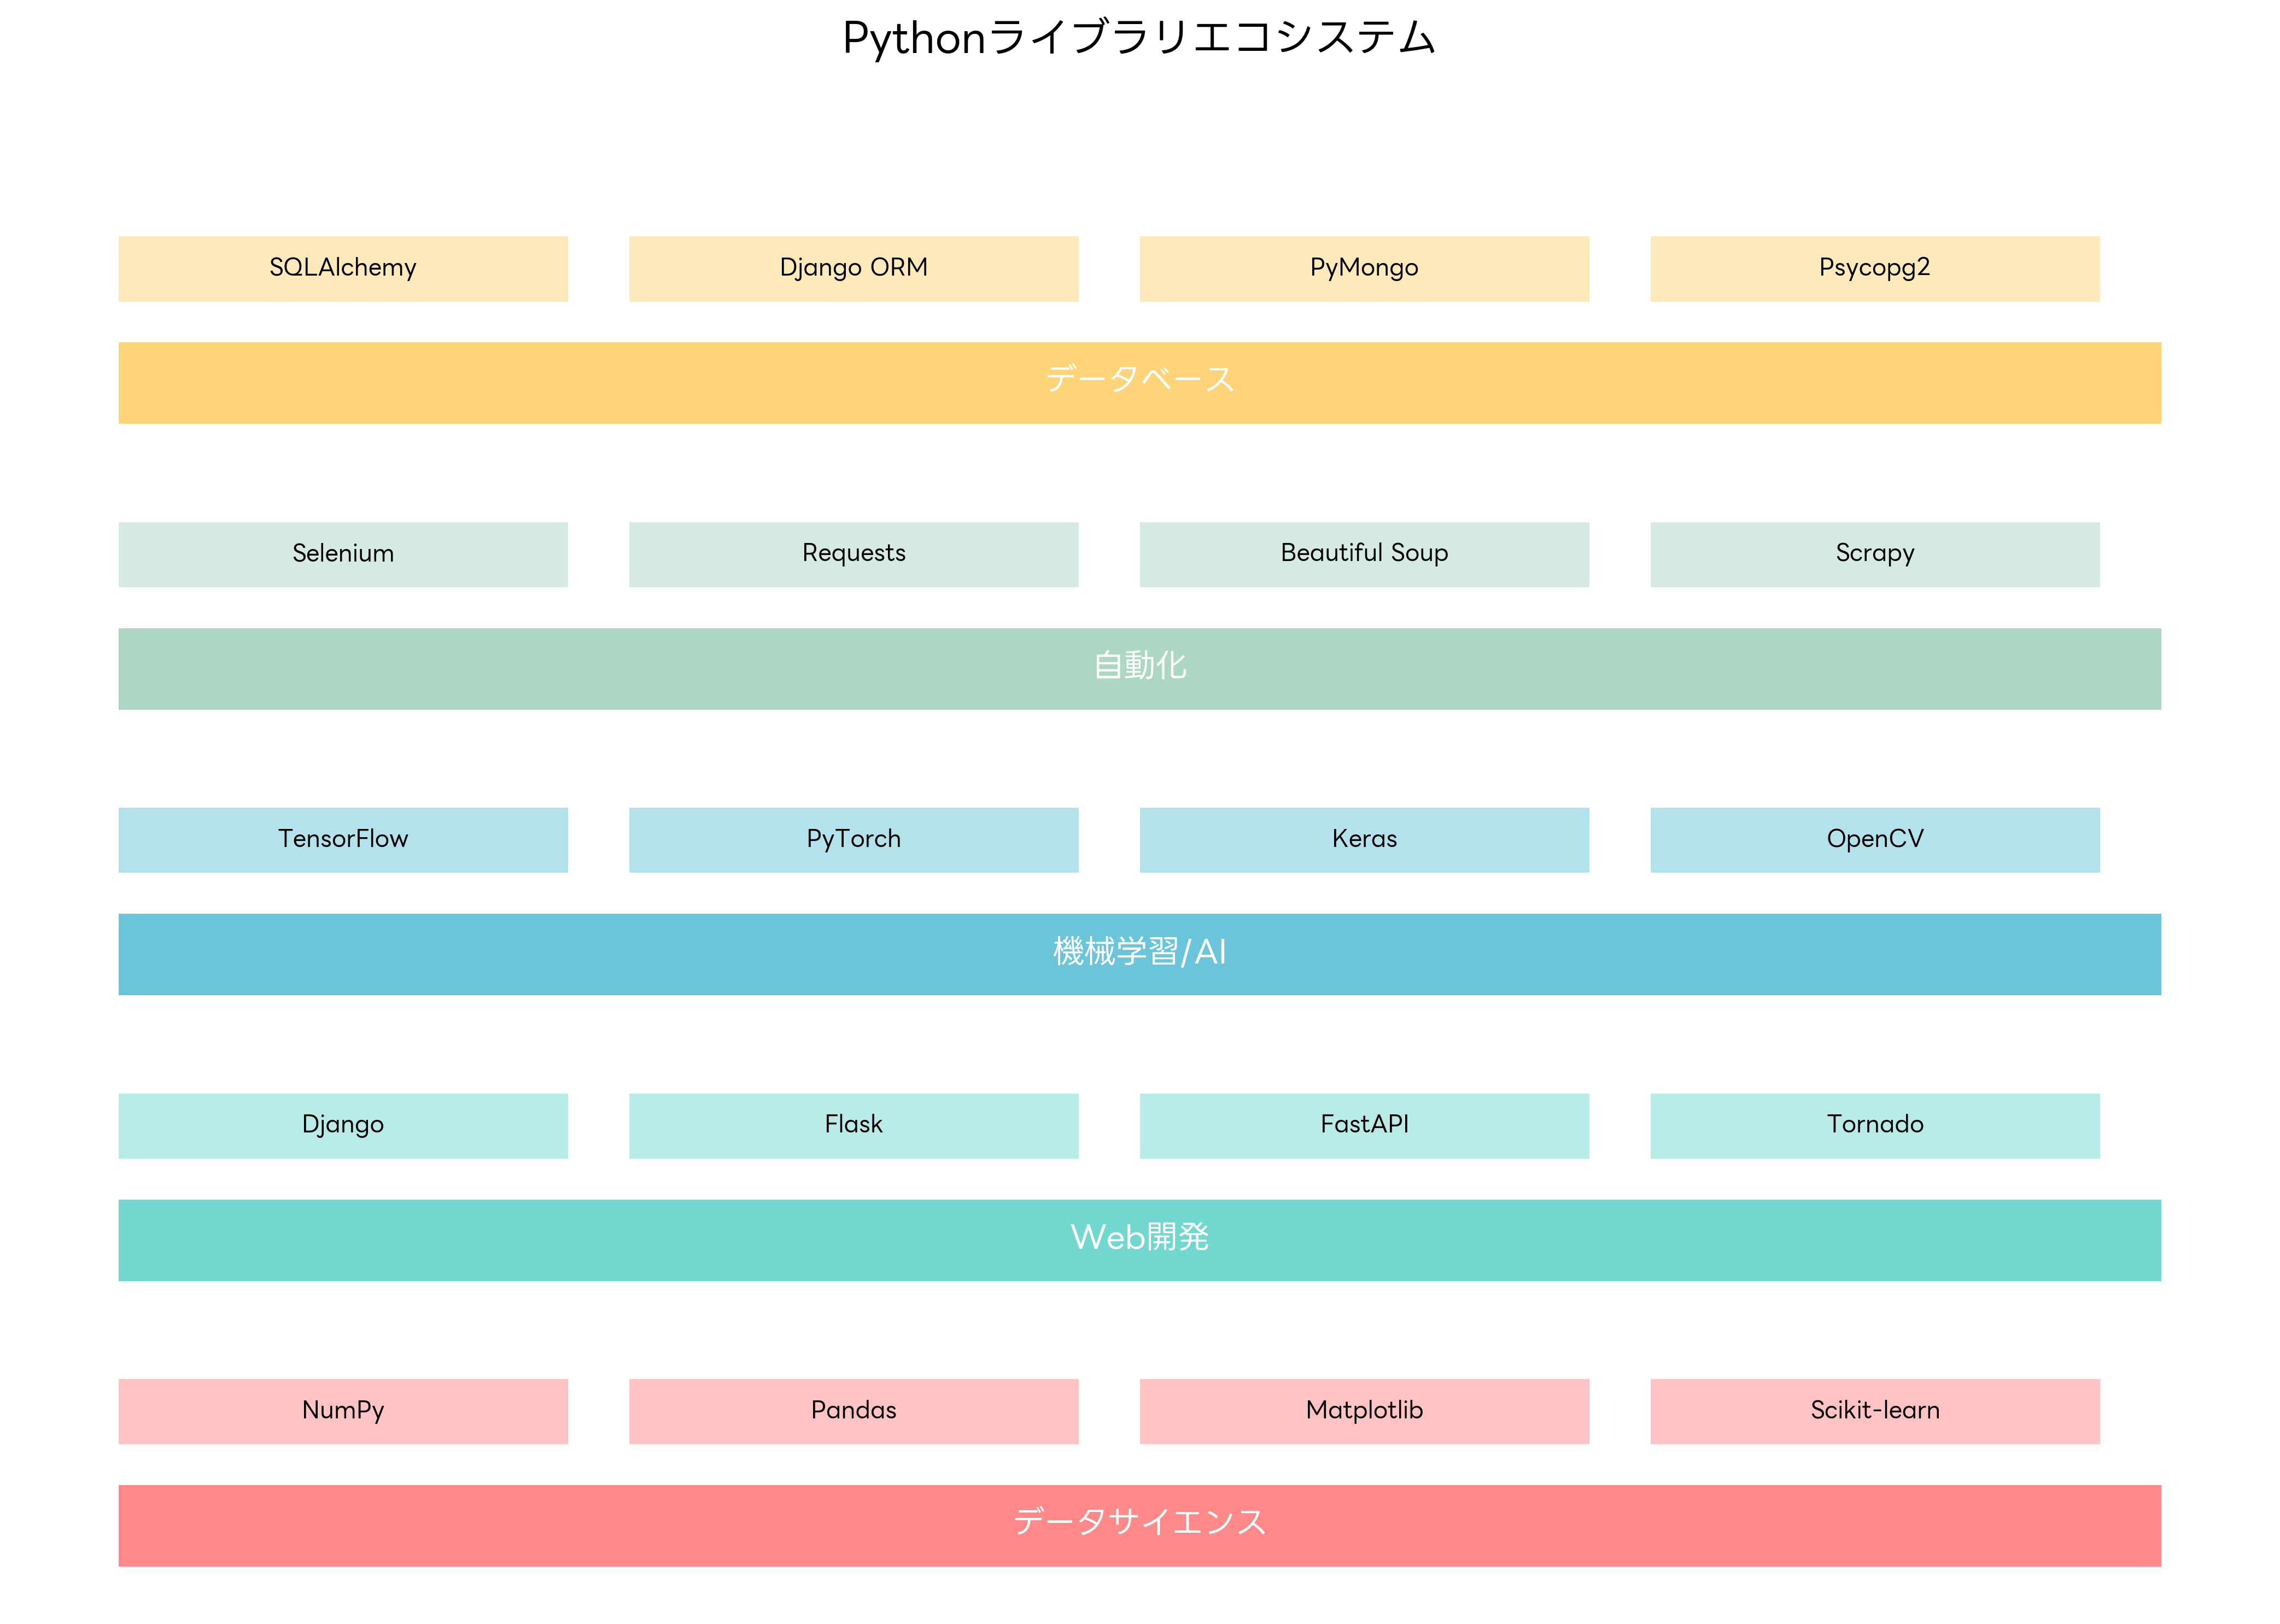Select the TensorFlow box

point(343,840)
